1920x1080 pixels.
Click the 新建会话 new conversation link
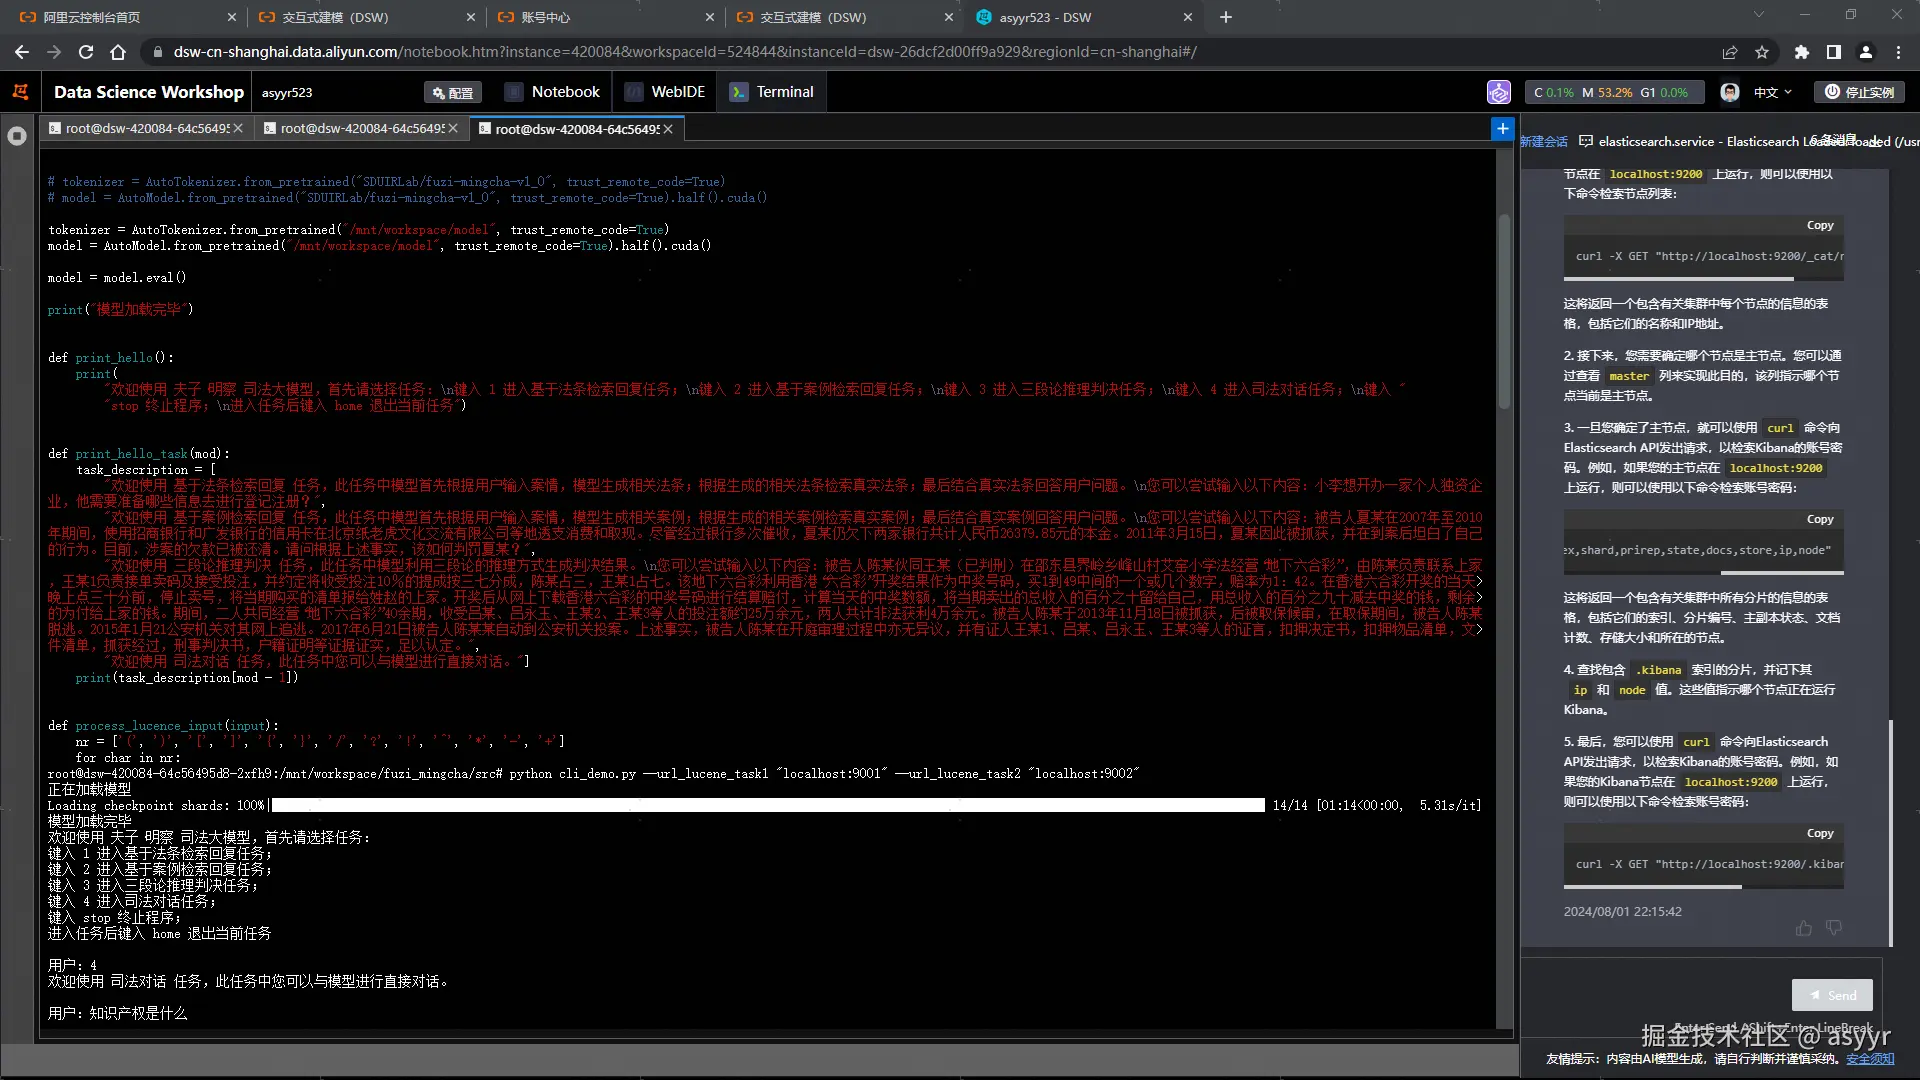click(x=1544, y=141)
